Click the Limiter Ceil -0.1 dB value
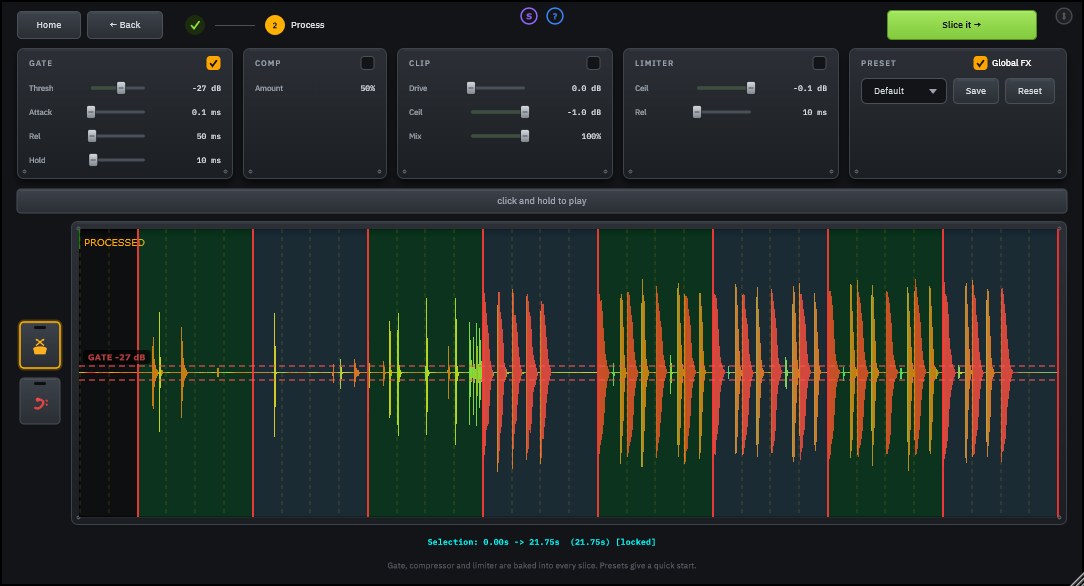Image resolution: width=1084 pixels, height=586 pixels. (810, 88)
